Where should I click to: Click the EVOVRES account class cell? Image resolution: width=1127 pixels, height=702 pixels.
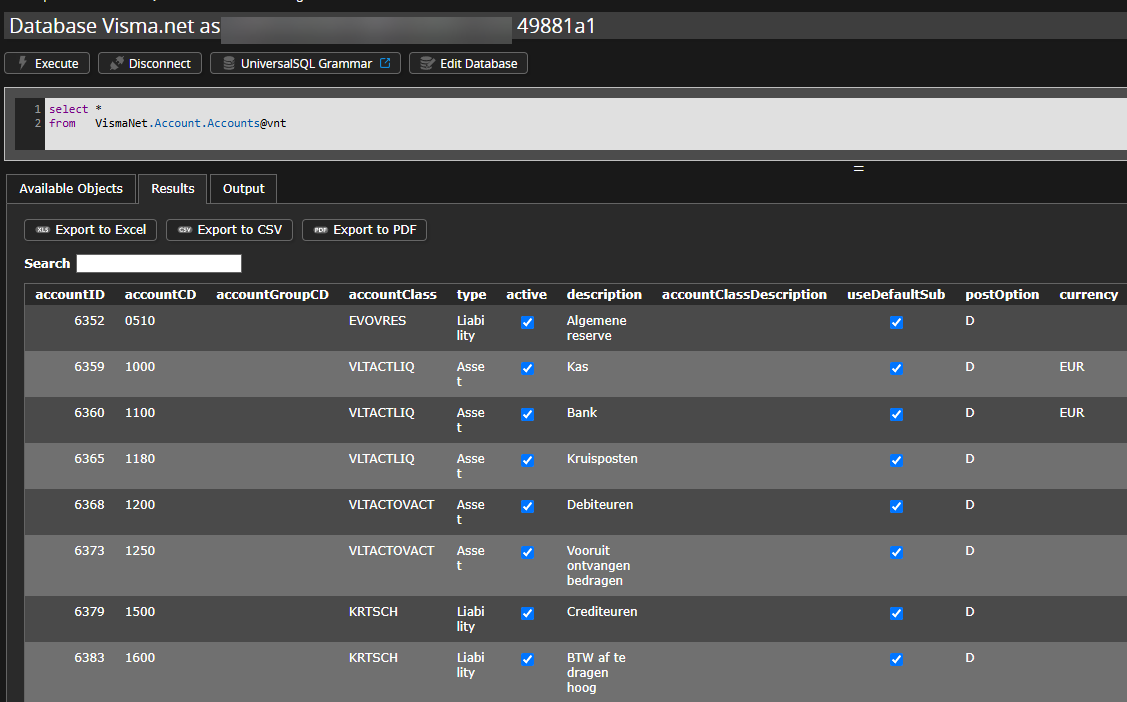(x=377, y=320)
